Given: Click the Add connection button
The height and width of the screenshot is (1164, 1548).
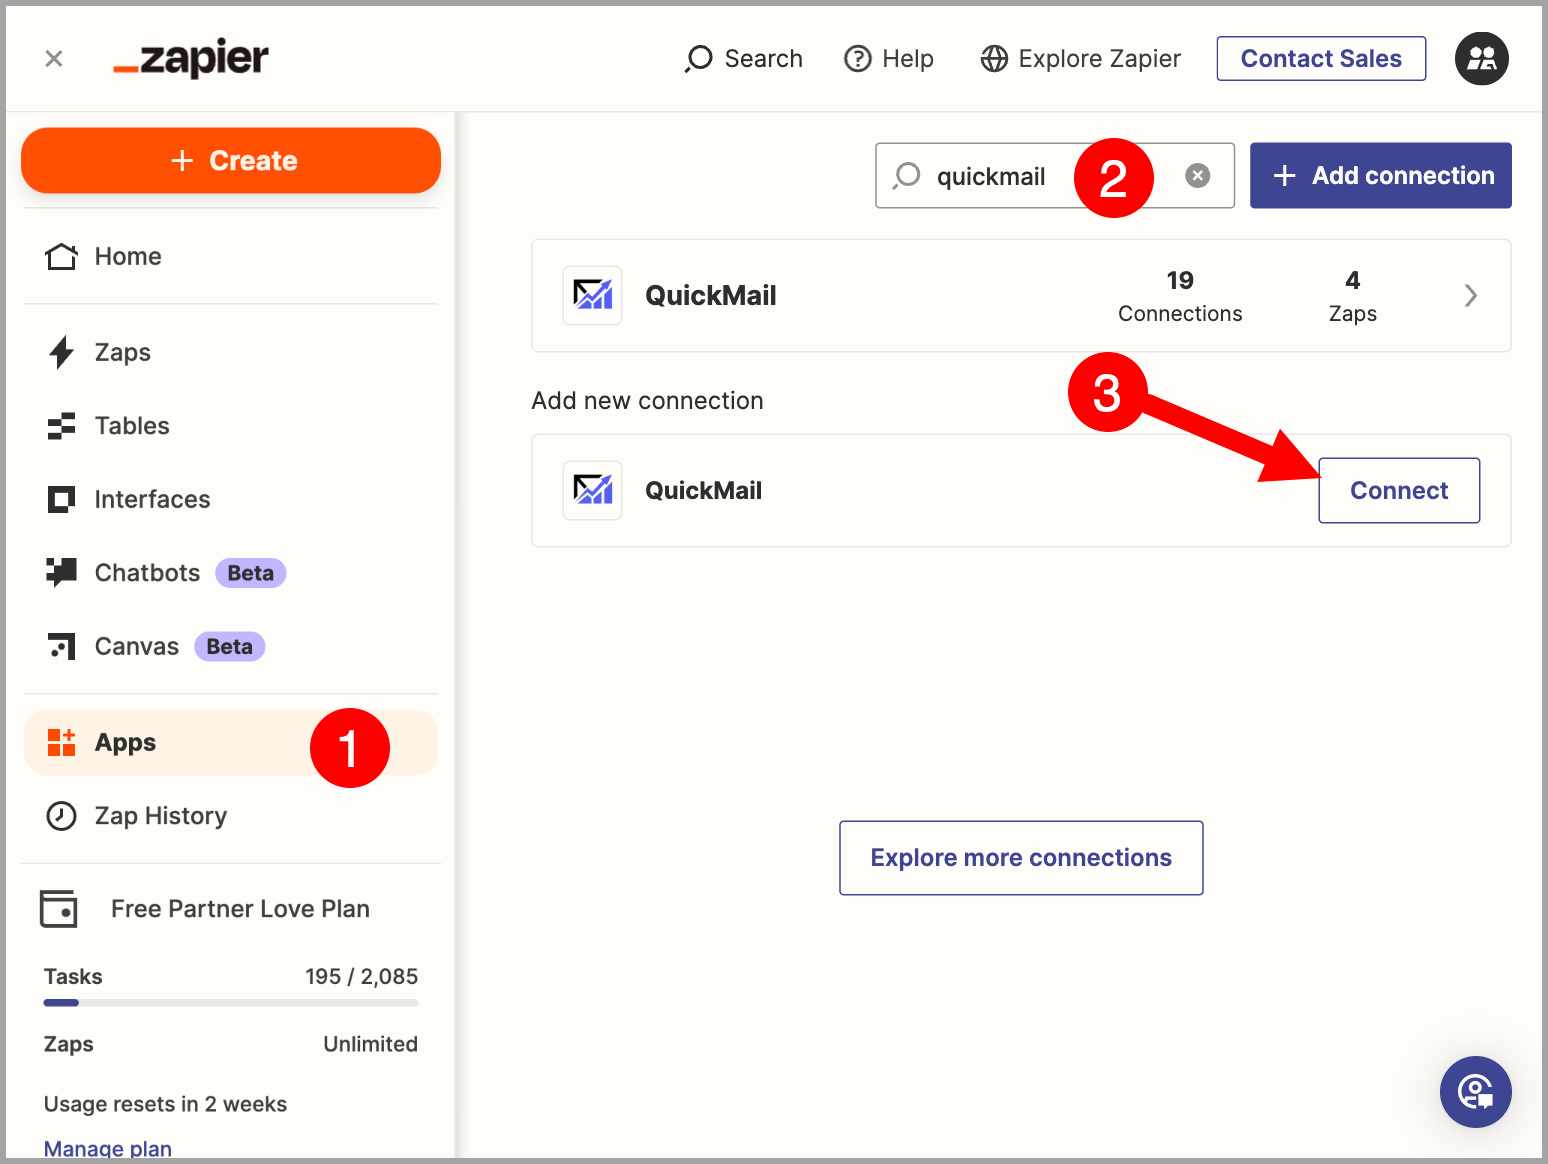Looking at the screenshot, I should click(x=1380, y=176).
